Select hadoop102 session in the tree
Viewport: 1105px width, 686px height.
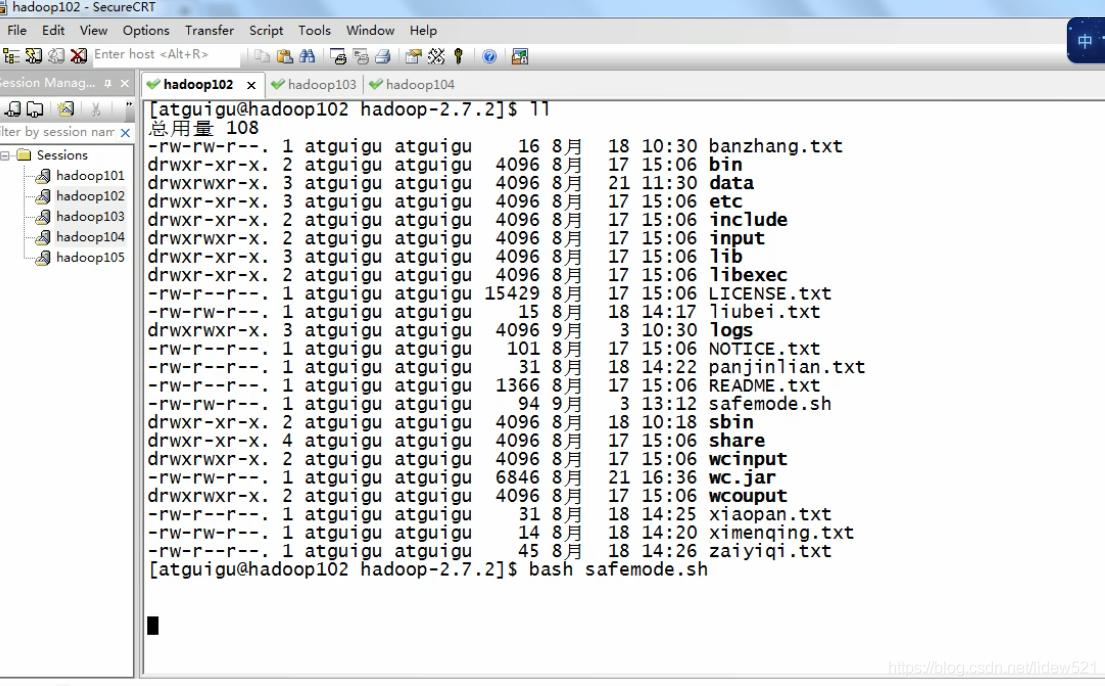click(90, 196)
